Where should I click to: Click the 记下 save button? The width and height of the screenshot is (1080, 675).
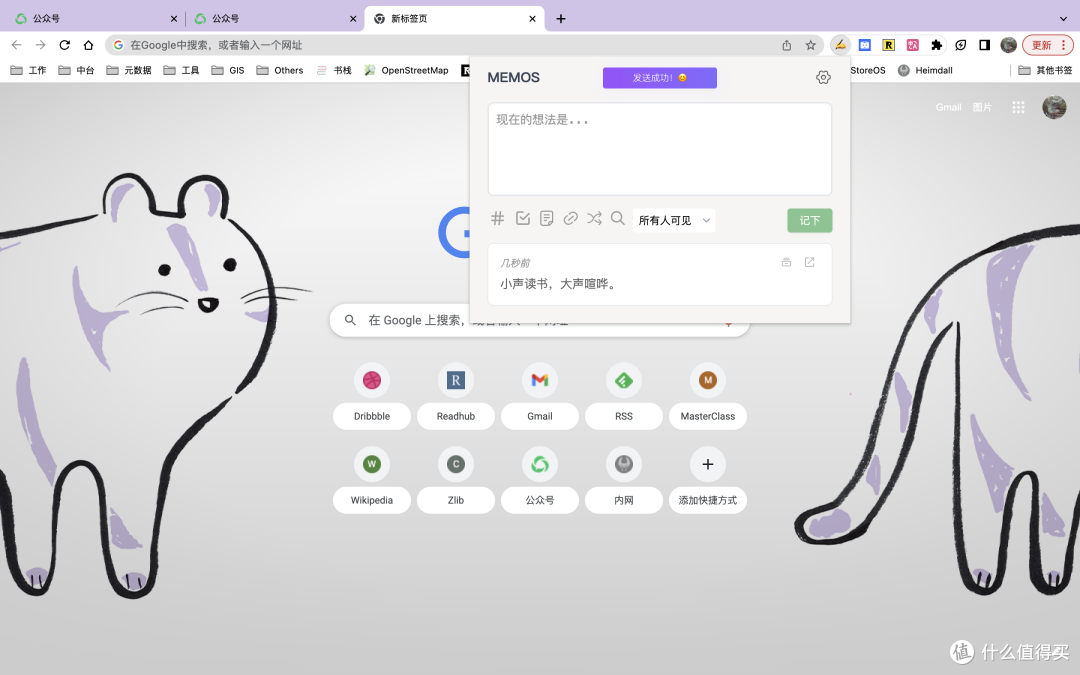tap(809, 220)
